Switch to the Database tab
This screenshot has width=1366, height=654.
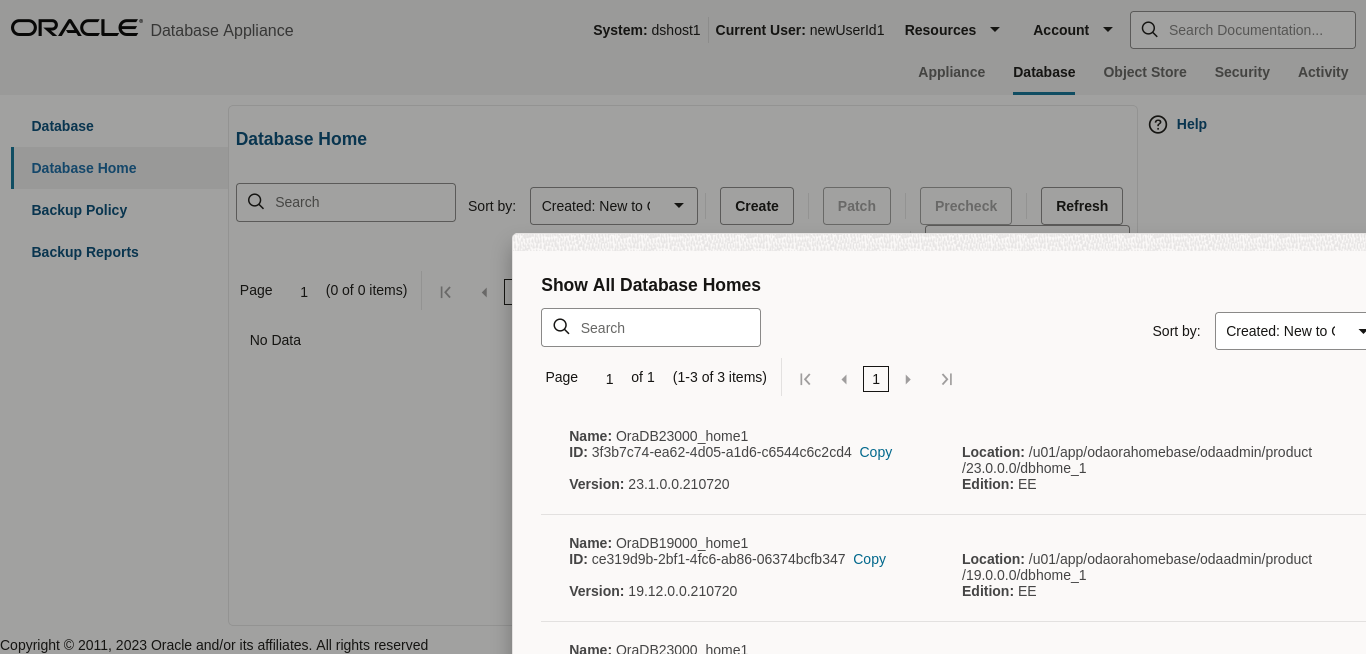click(1044, 72)
